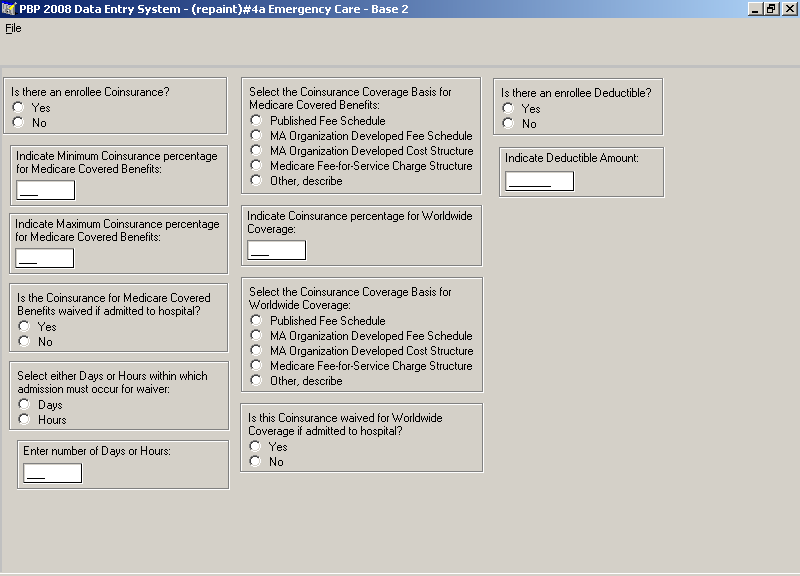Select Medicare Fee-for-Service Charge Structure for Worldwide Coverage

[x=256, y=365]
